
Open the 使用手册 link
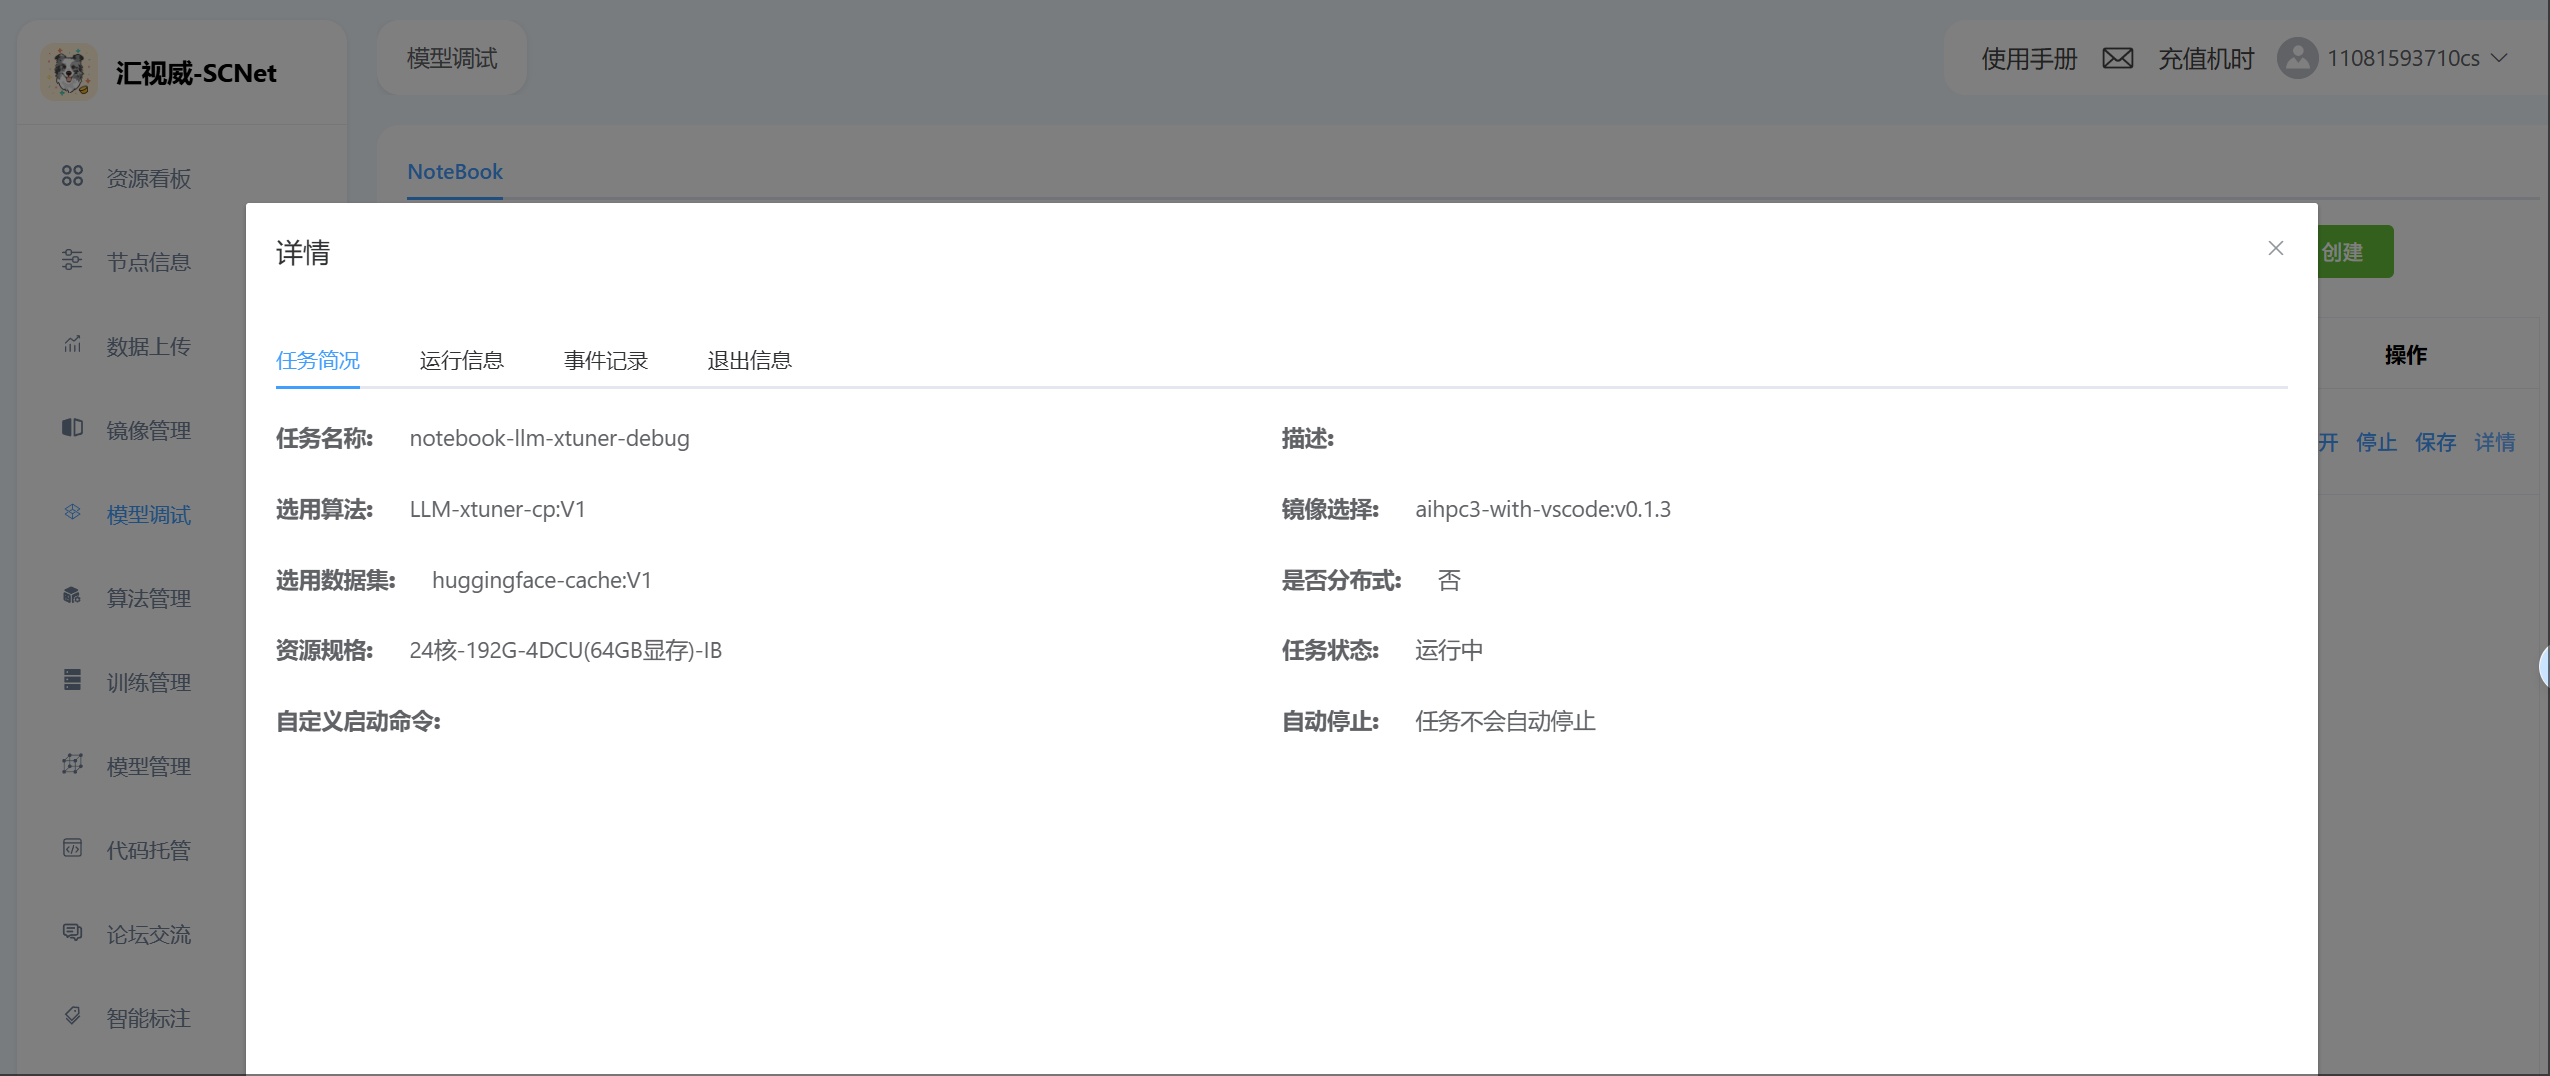(2029, 59)
